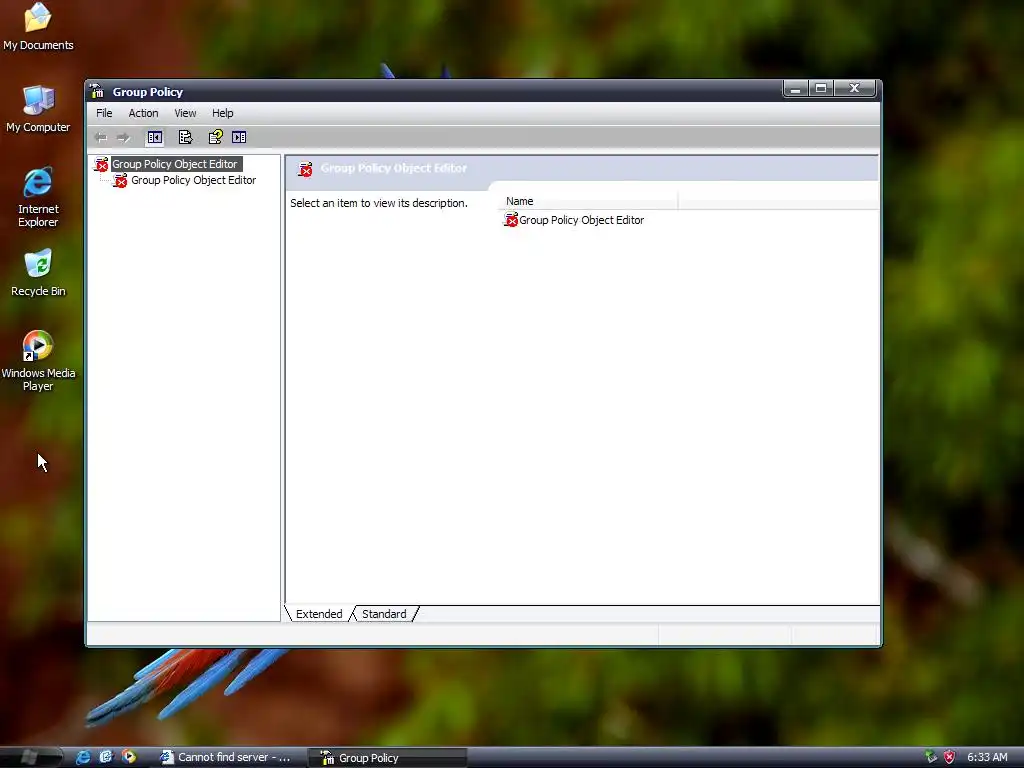Launch Windows Media Player from quick launch

pos(129,757)
